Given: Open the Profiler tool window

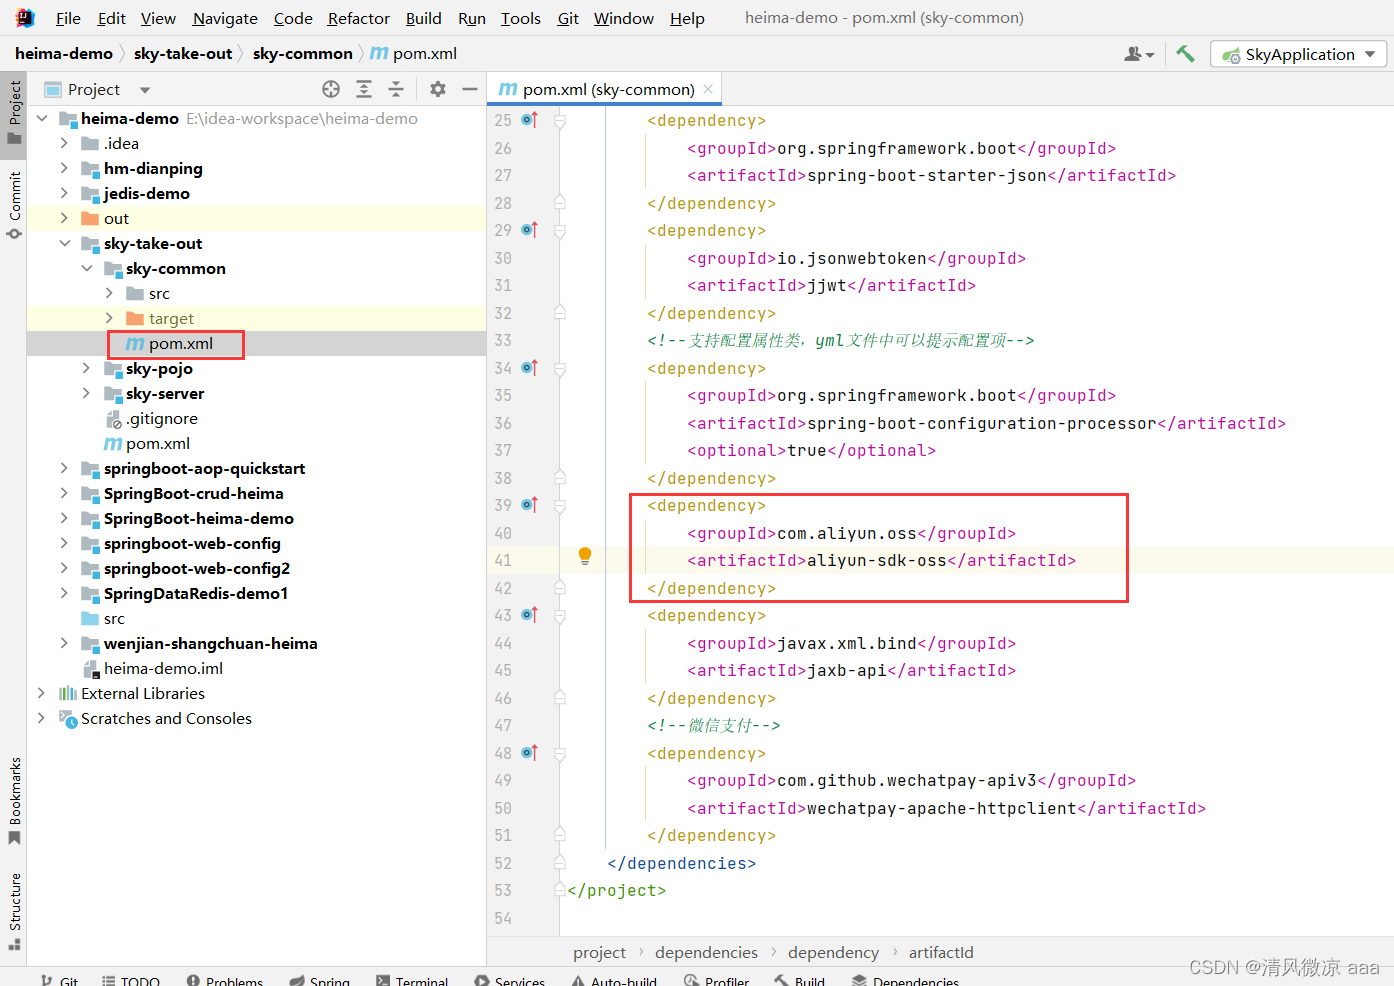Looking at the screenshot, I should tap(717, 981).
